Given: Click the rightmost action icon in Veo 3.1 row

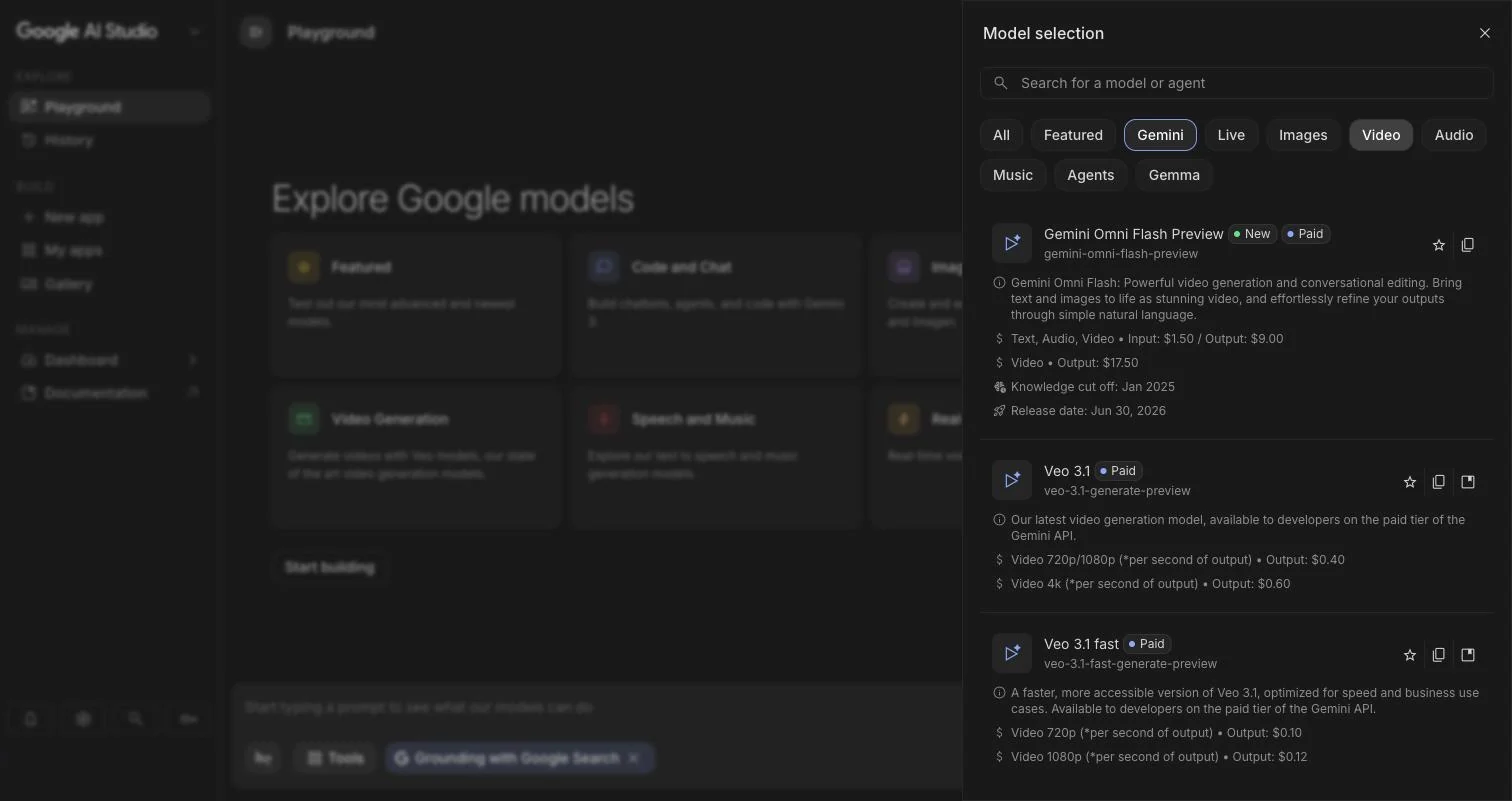Looking at the screenshot, I should click(x=1468, y=482).
